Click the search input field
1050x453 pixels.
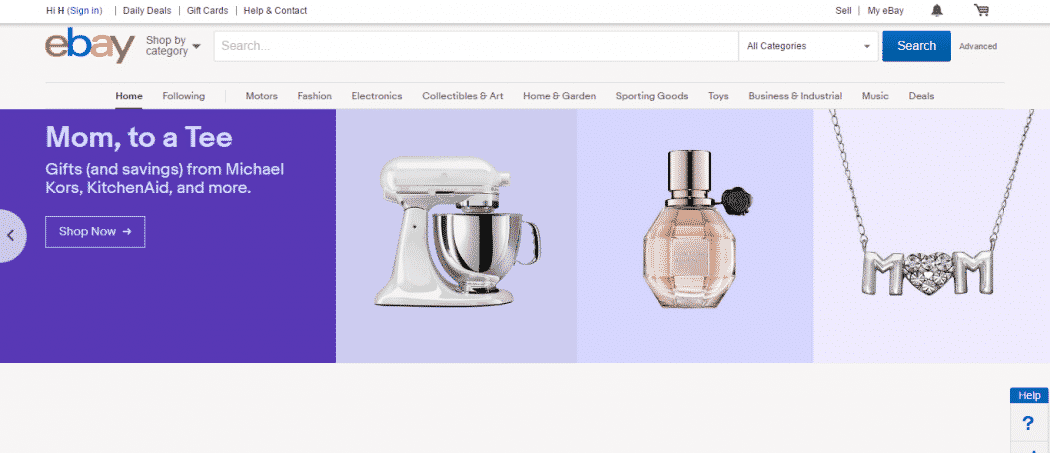coord(476,46)
